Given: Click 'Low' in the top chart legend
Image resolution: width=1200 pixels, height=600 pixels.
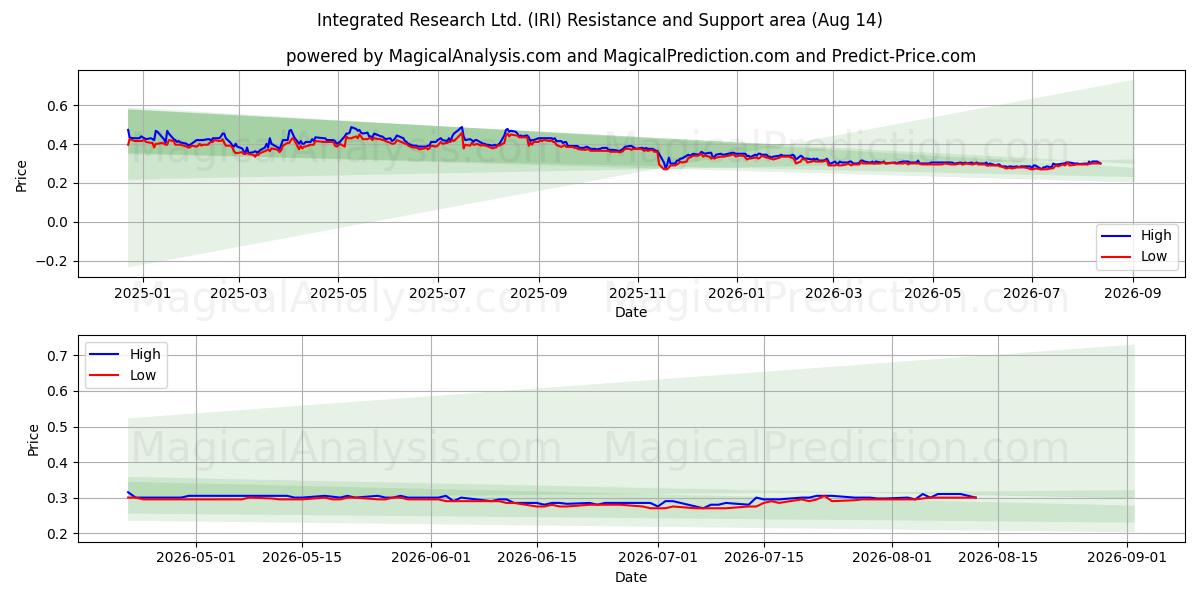Looking at the screenshot, I should (x=1154, y=256).
